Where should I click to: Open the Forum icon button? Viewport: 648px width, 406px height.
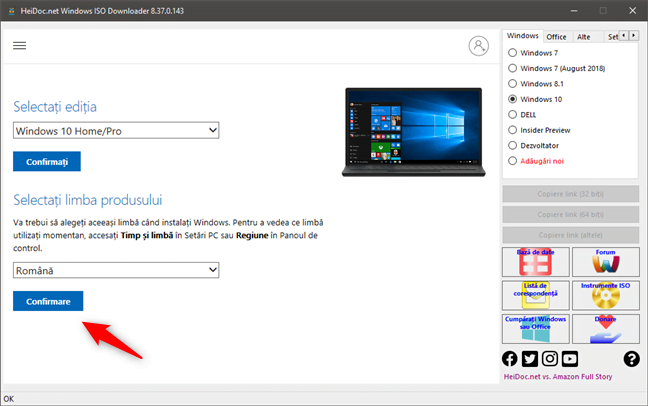coord(605,262)
